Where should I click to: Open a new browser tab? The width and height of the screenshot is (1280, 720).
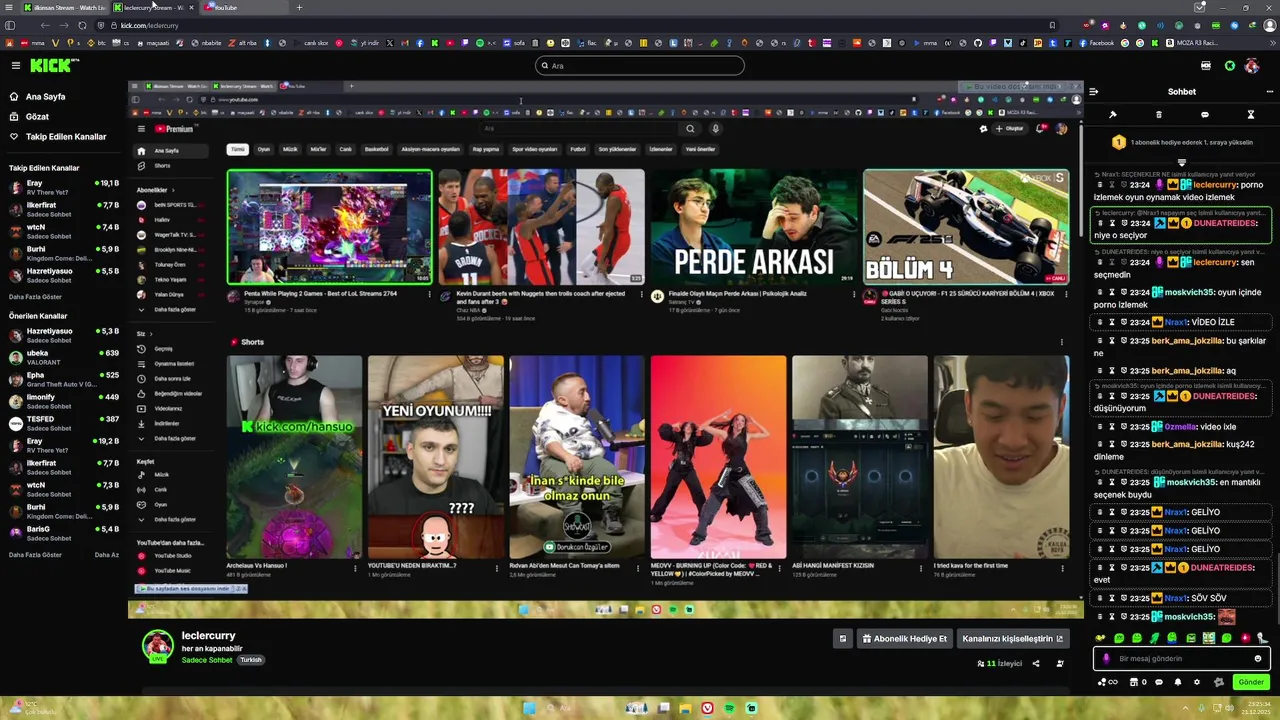(298, 8)
